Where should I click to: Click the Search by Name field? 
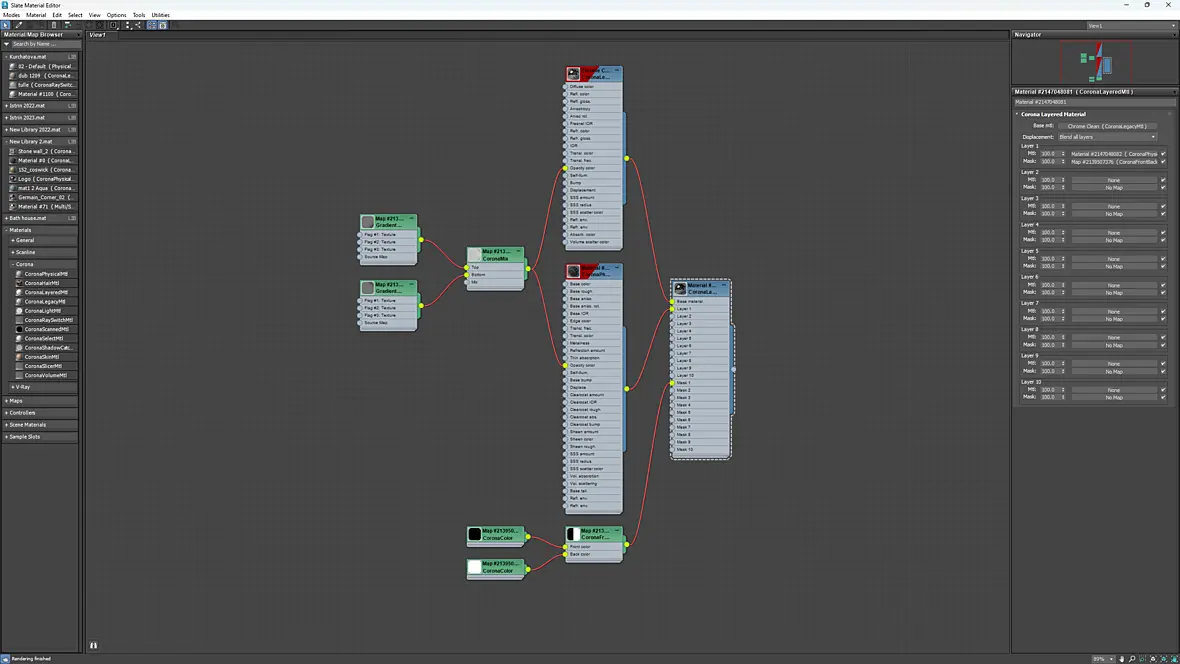coord(44,44)
